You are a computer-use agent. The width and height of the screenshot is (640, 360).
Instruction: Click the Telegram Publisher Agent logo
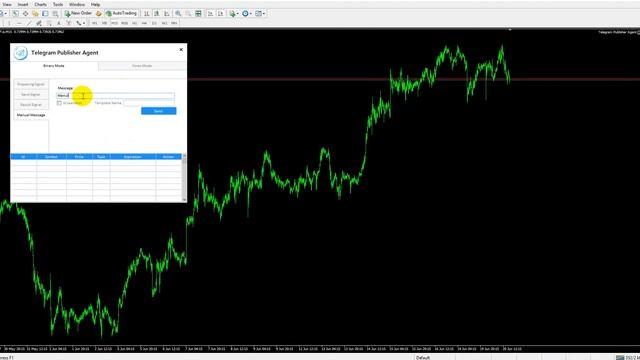tap(20, 53)
